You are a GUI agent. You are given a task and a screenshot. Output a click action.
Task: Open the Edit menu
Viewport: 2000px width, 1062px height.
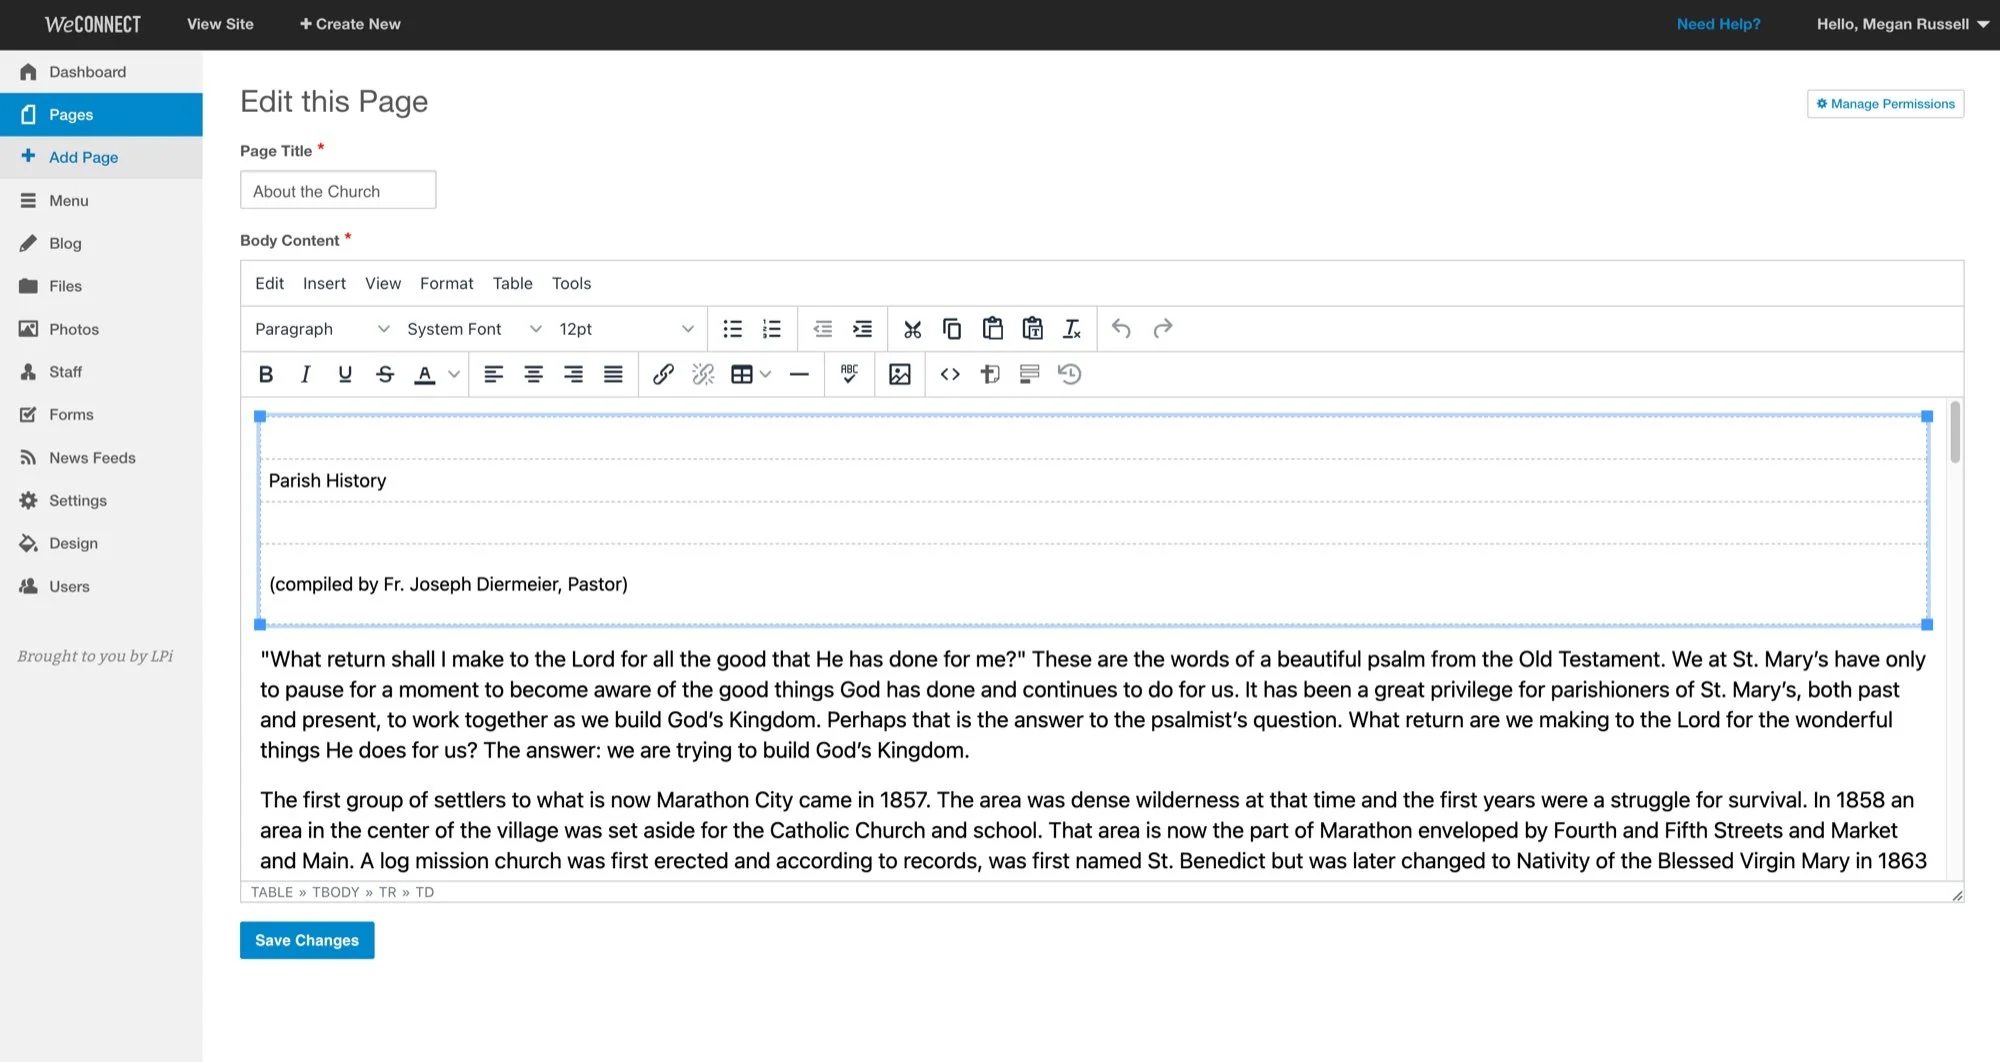coord(269,283)
